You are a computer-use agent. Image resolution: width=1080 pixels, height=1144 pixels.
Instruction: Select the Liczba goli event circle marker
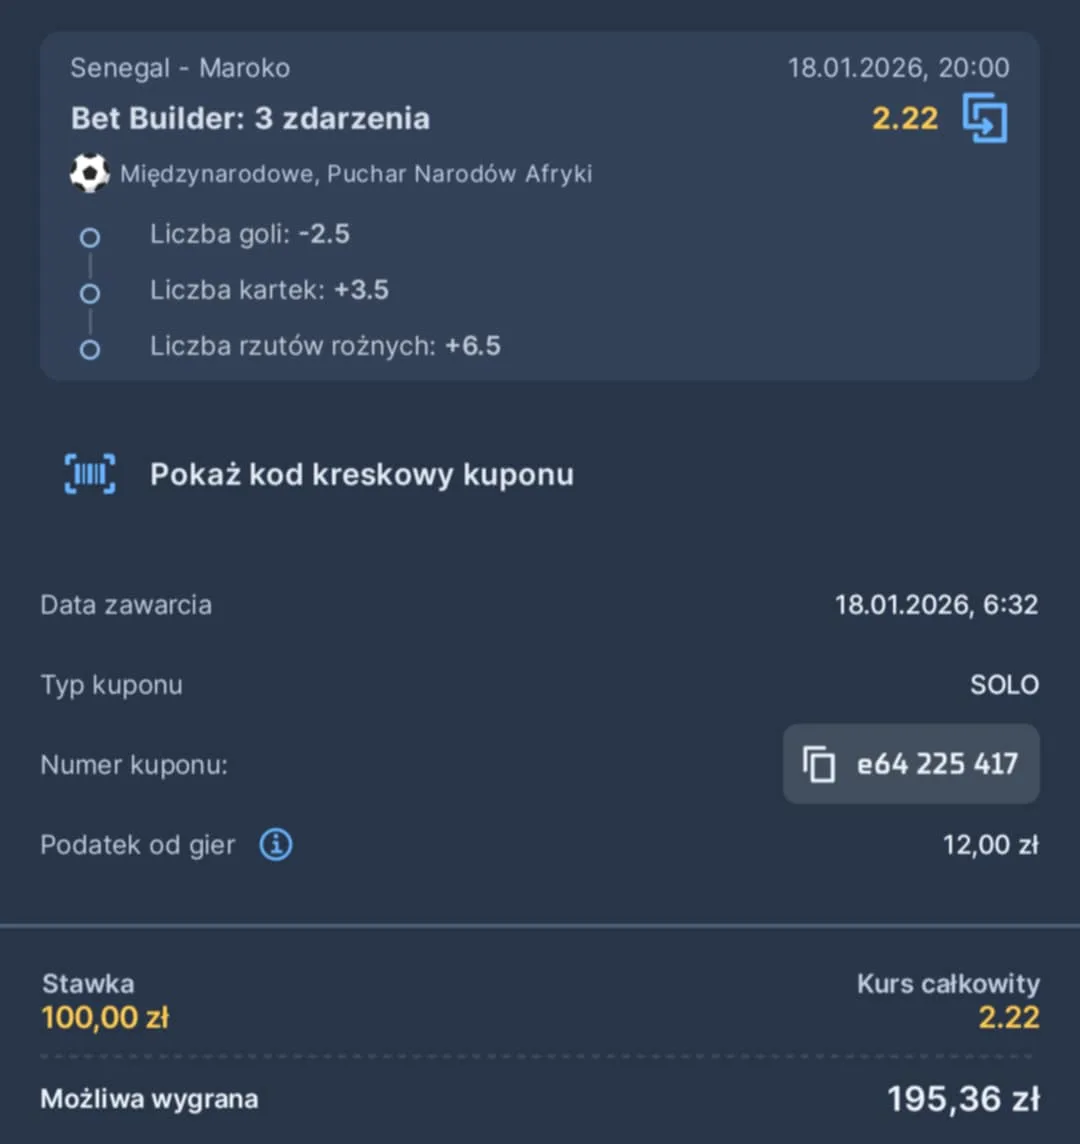pyautogui.click(x=90, y=238)
